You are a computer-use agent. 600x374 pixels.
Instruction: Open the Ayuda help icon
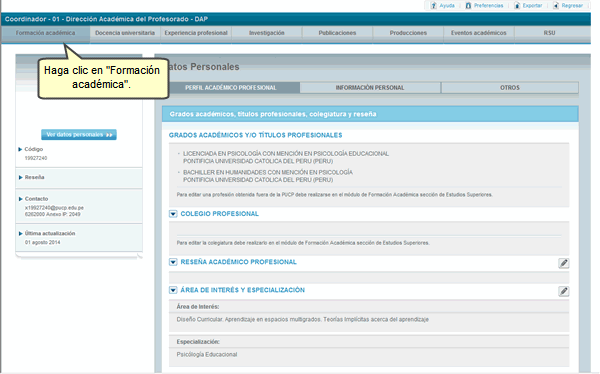pyautogui.click(x=434, y=5)
